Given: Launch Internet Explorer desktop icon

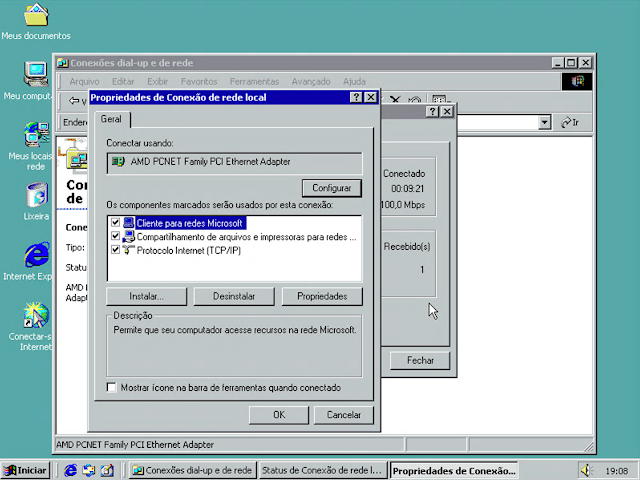Looking at the screenshot, I should tap(37, 255).
